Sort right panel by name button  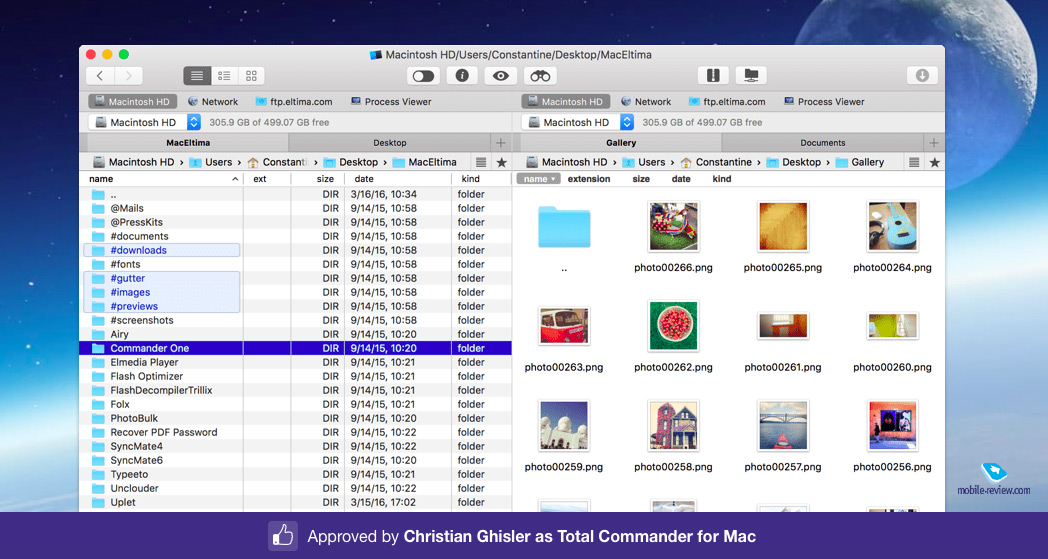pyautogui.click(x=538, y=179)
